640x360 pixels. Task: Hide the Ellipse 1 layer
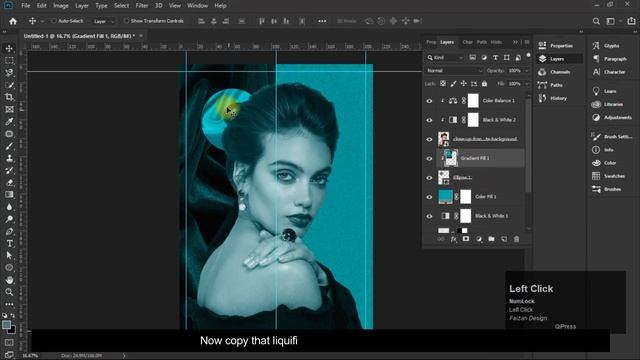point(429,178)
